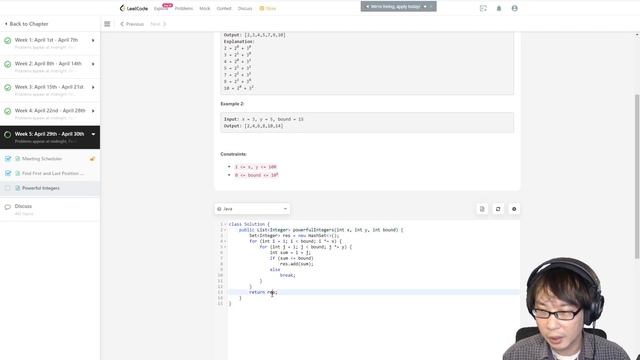Expand Week 4: April 22nd - April 28th
The width and height of the screenshot is (640, 360).
93,111
